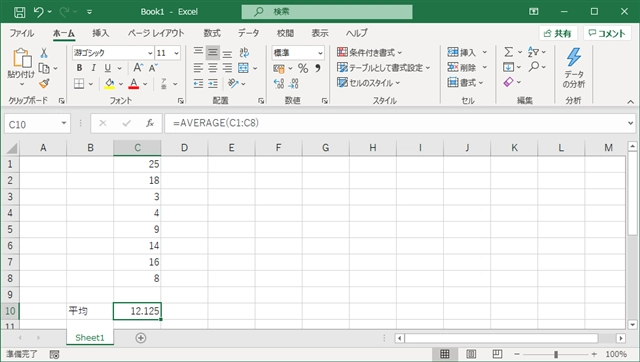The image size is (640, 362).
Task: Open セルのスタイル cell styles dropdown
Action: tap(369, 83)
